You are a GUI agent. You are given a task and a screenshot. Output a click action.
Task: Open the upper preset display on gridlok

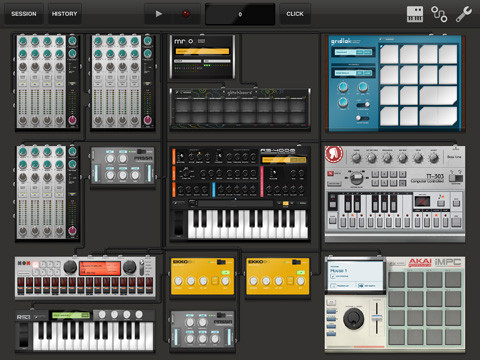353,52
